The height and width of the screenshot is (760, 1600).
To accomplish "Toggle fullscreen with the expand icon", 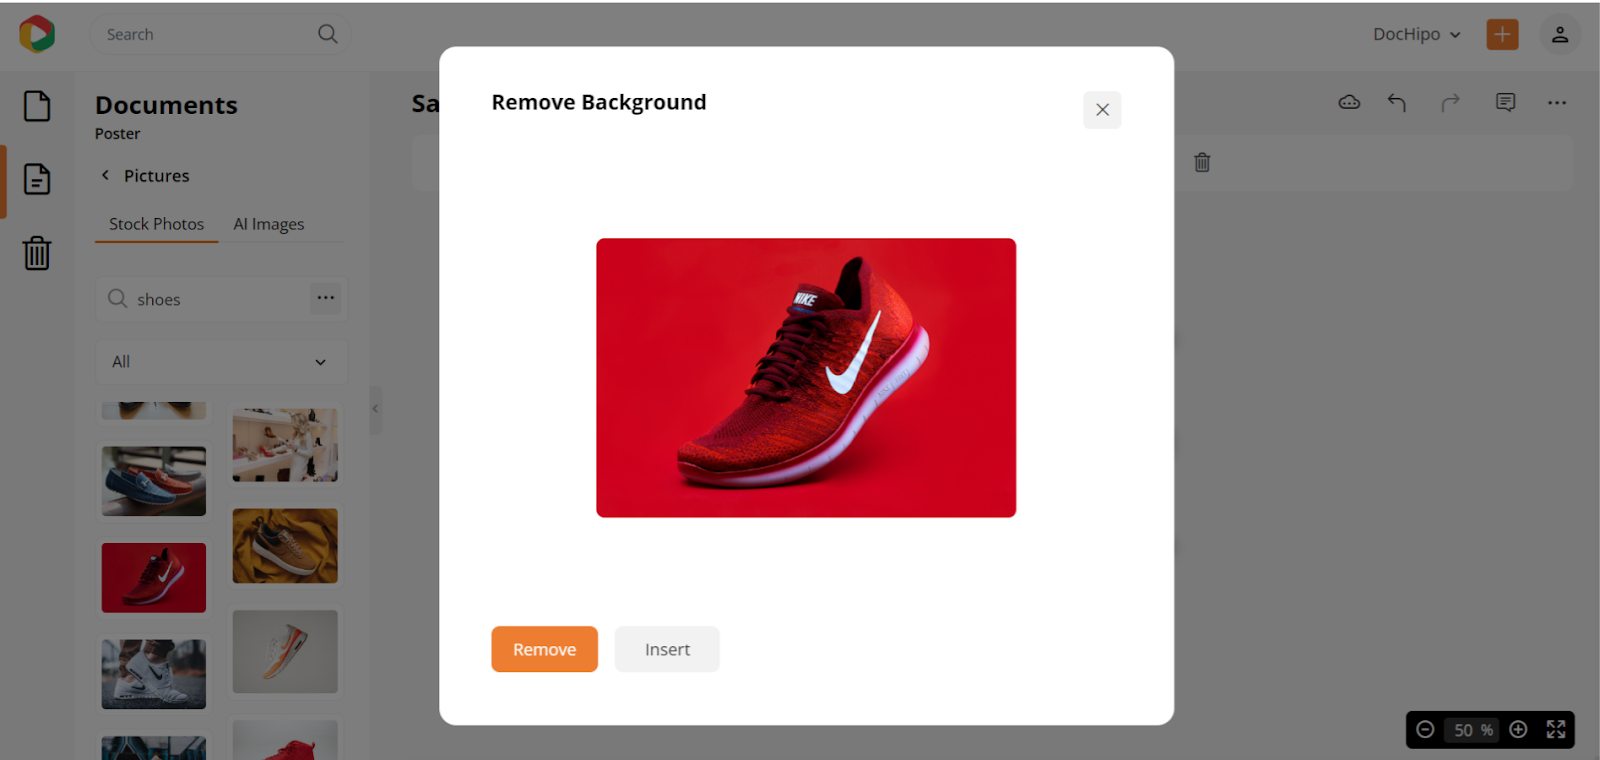I will pos(1556,730).
